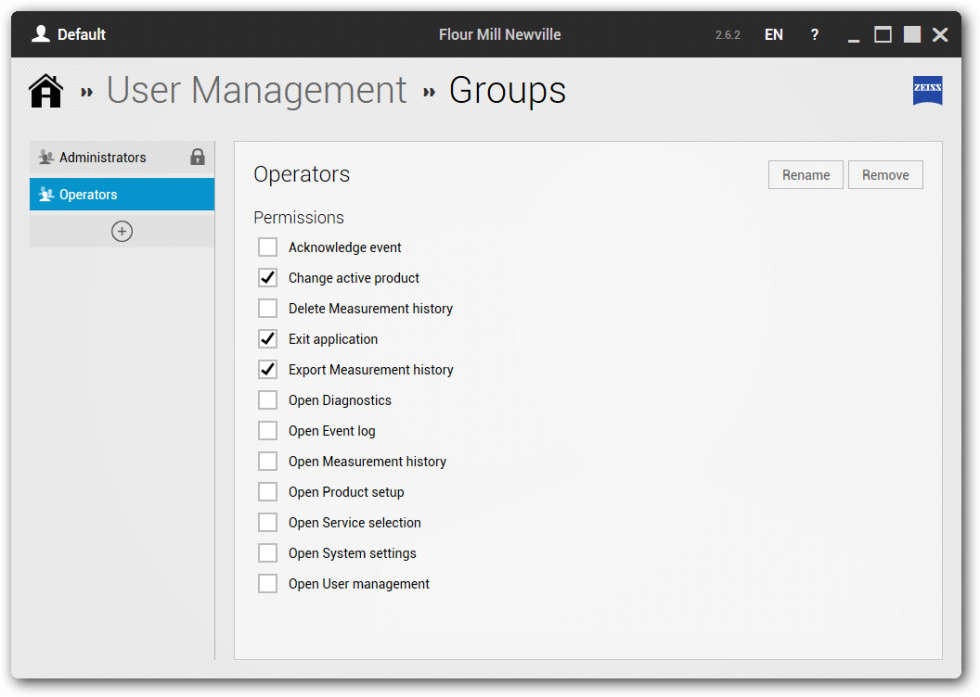Screen dimensions: 980x697
Task: Enable Open User management permission
Action: point(268,584)
